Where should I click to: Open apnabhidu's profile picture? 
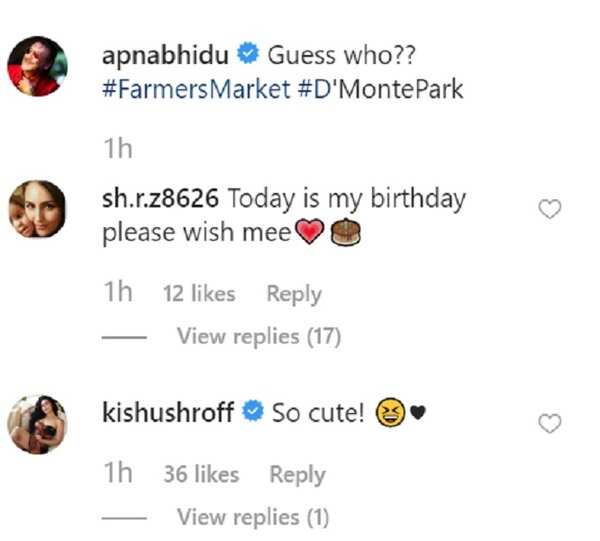pos(37,66)
